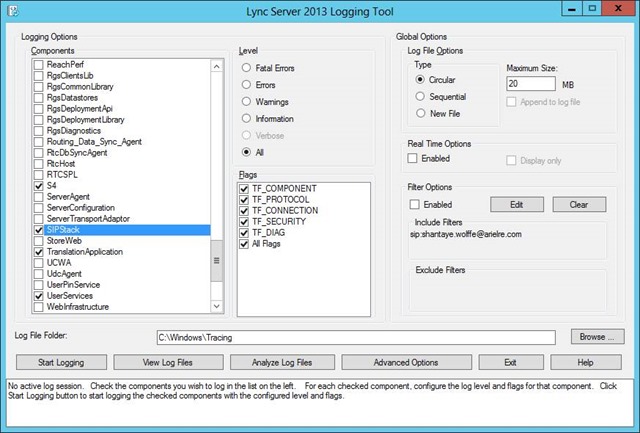Click the sip:shantaye.wolffe@arielre.com include filter
The height and width of the screenshot is (433, 640).
click(466, 234)
